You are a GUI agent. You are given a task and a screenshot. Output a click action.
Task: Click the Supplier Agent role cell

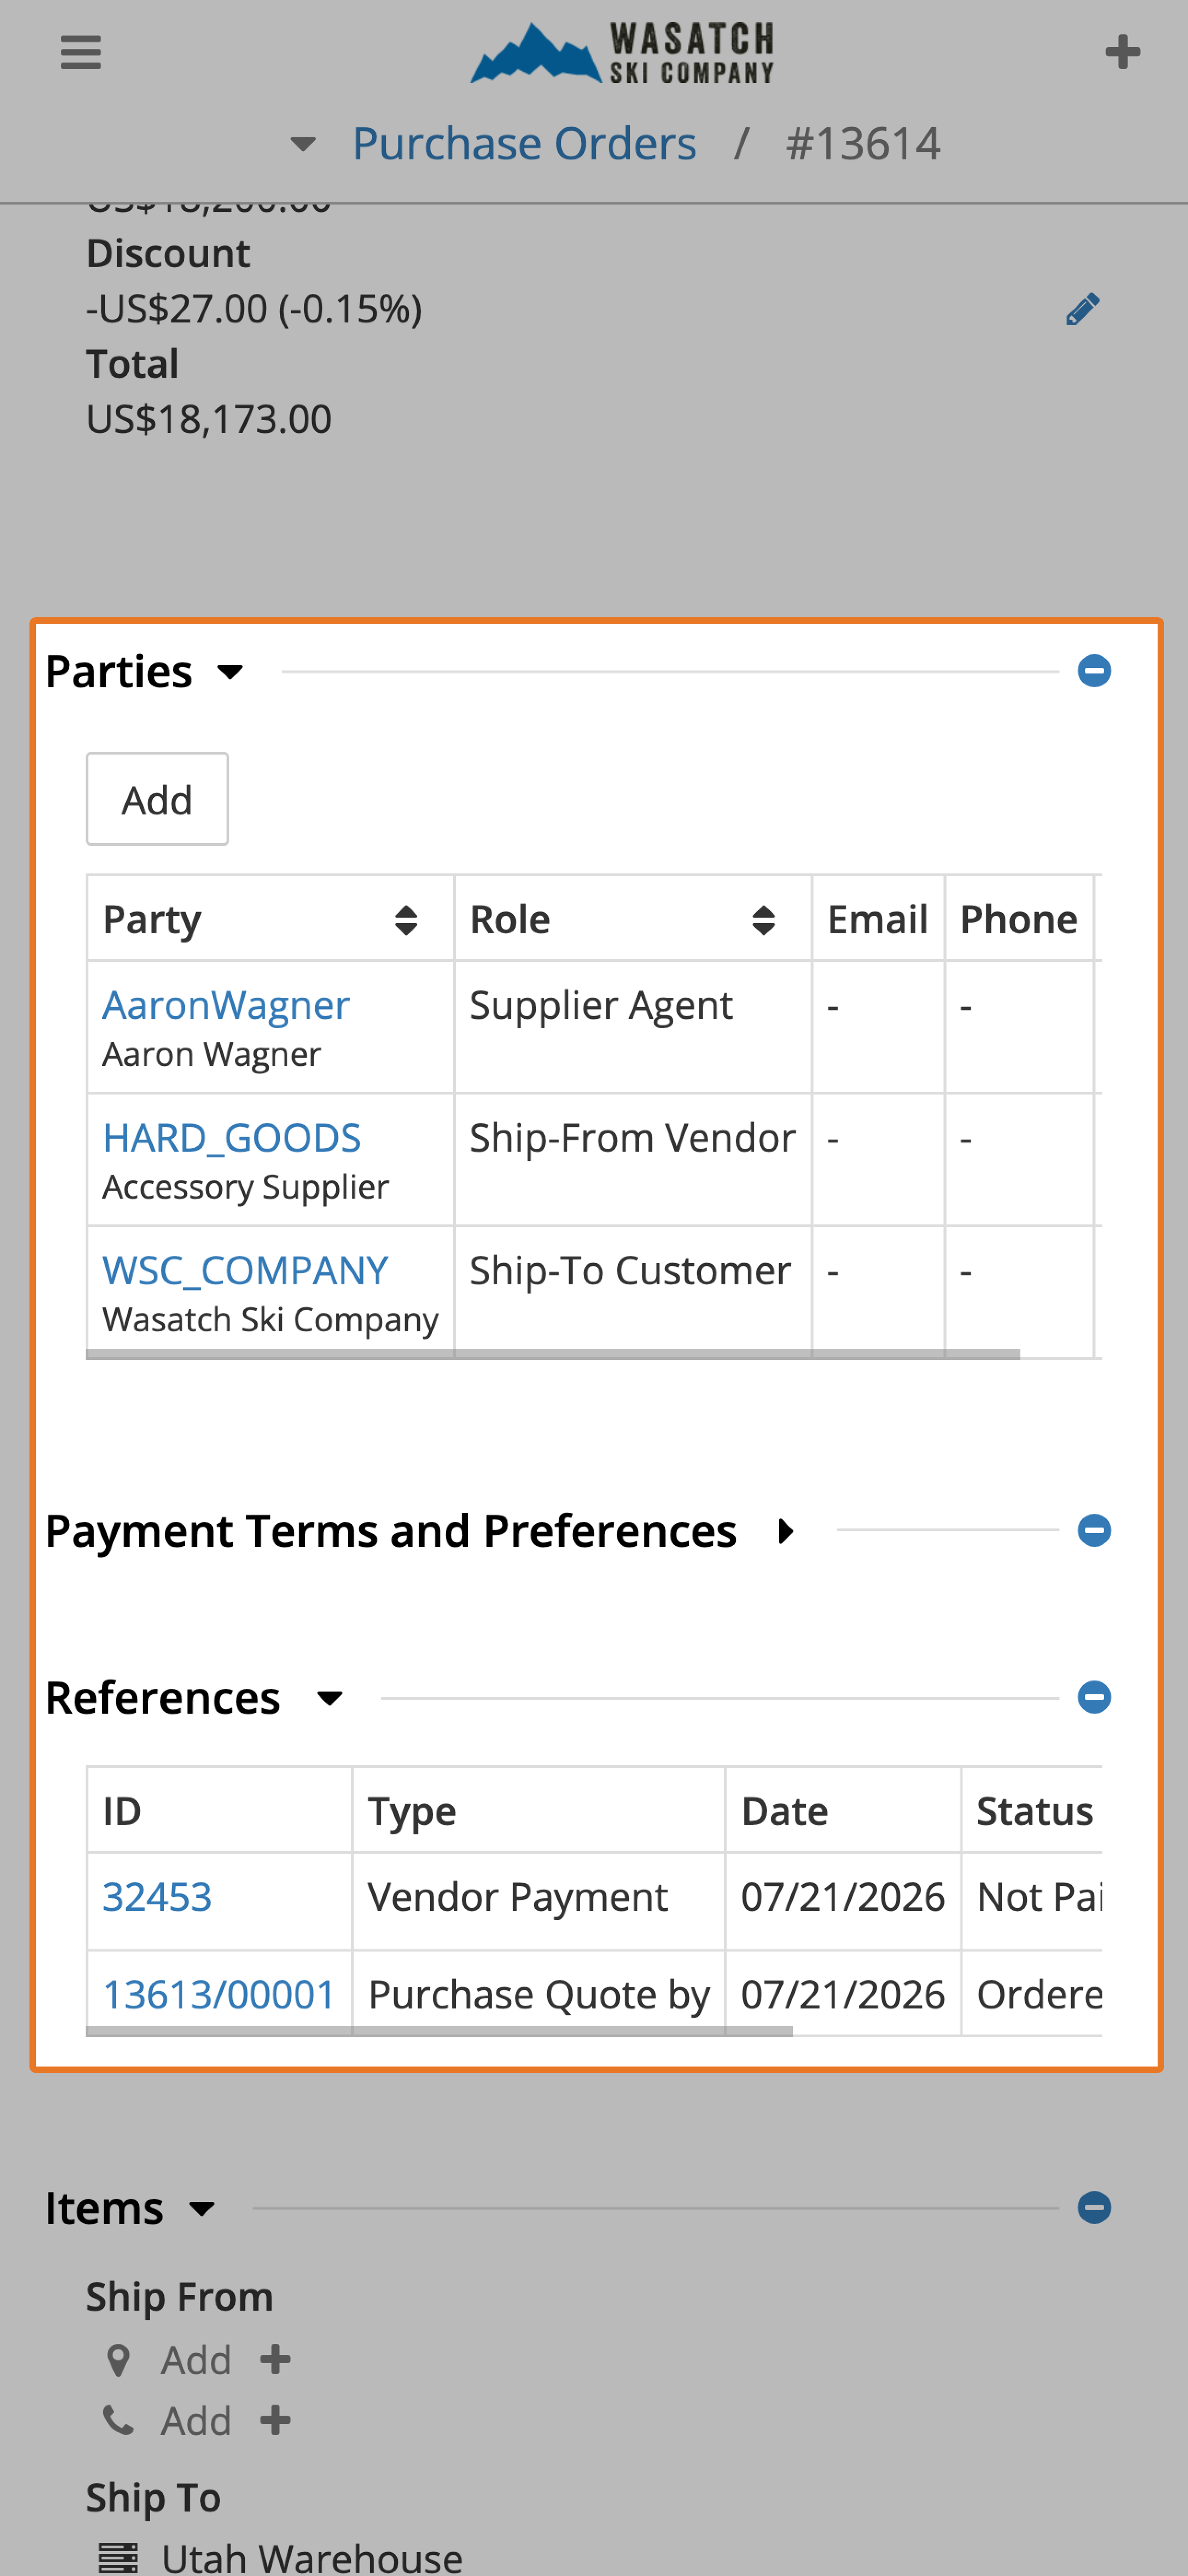633,1027
